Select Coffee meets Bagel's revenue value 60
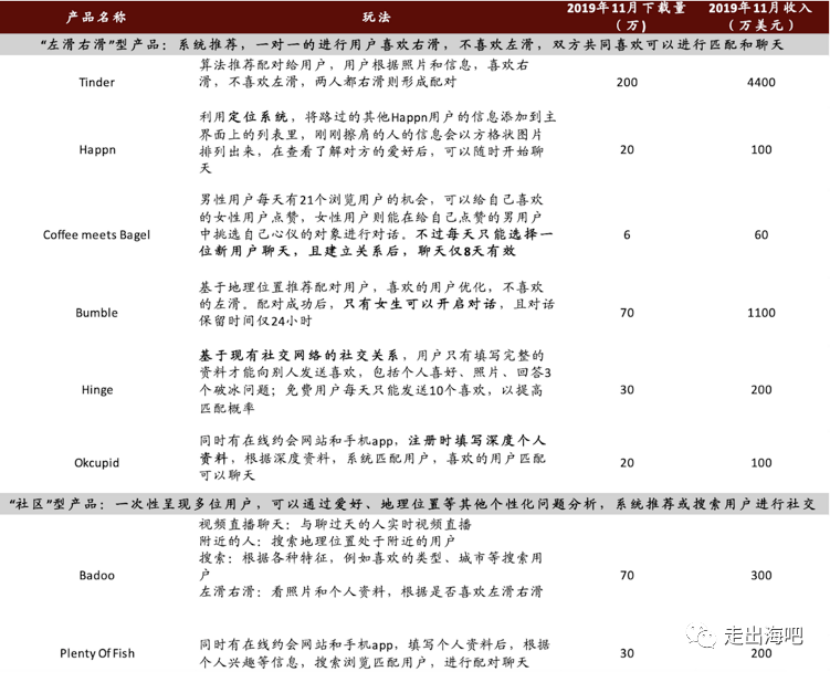This screenshot has width=831, height=673. click(761, 235)
